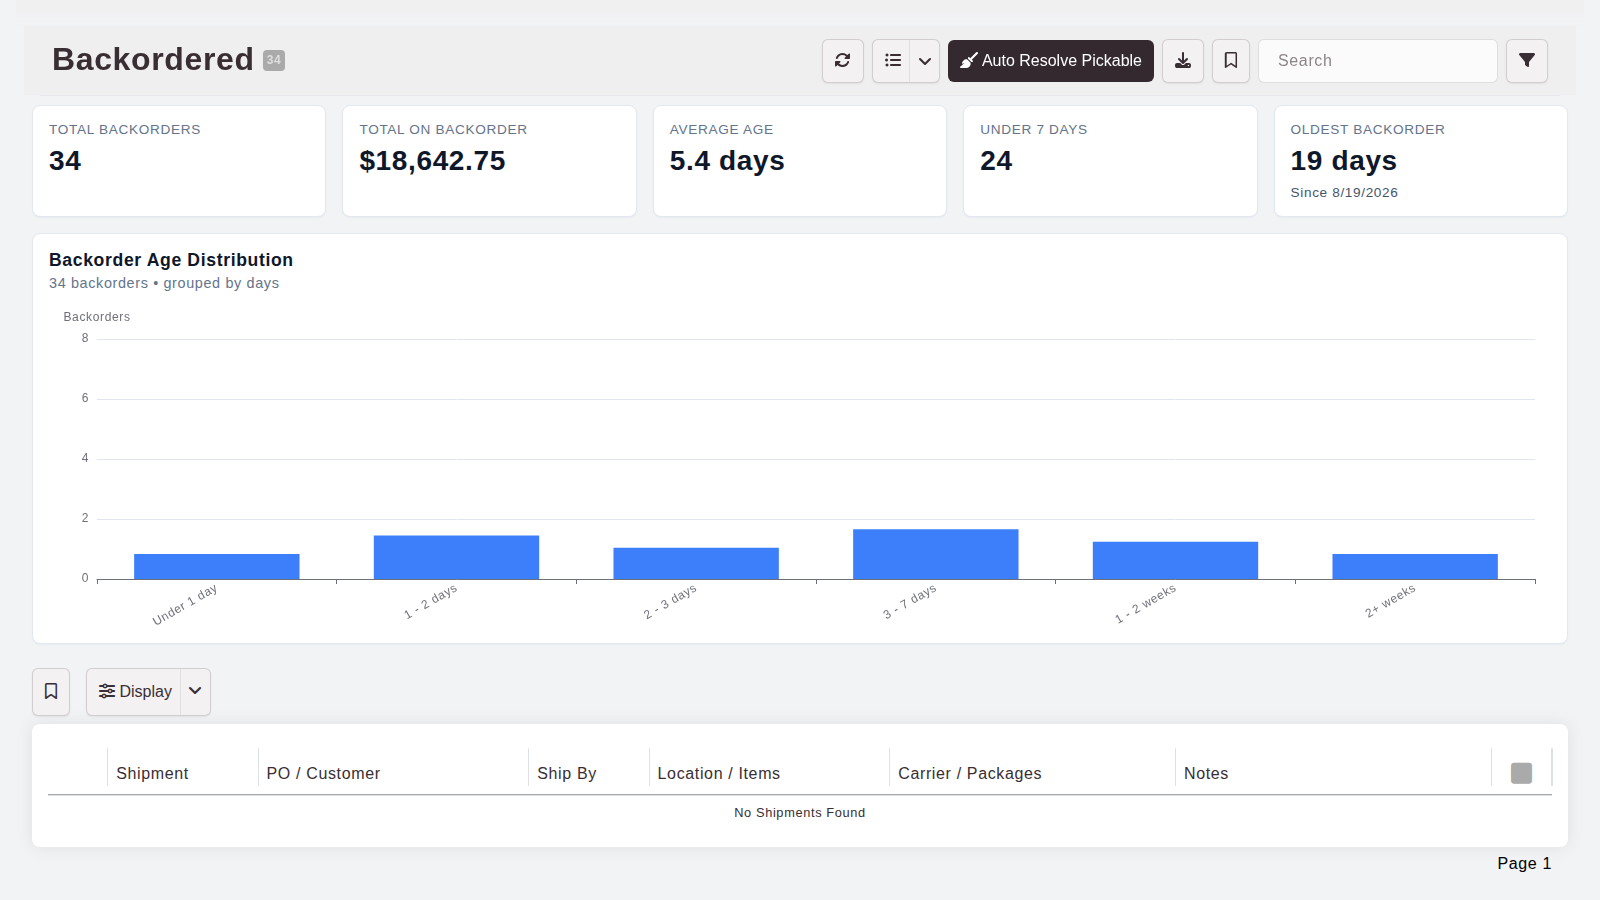The height and width of the screenshot is (900, 1600).
Task: Expand the list view dropdown arrow
Action: pos(925,61)
